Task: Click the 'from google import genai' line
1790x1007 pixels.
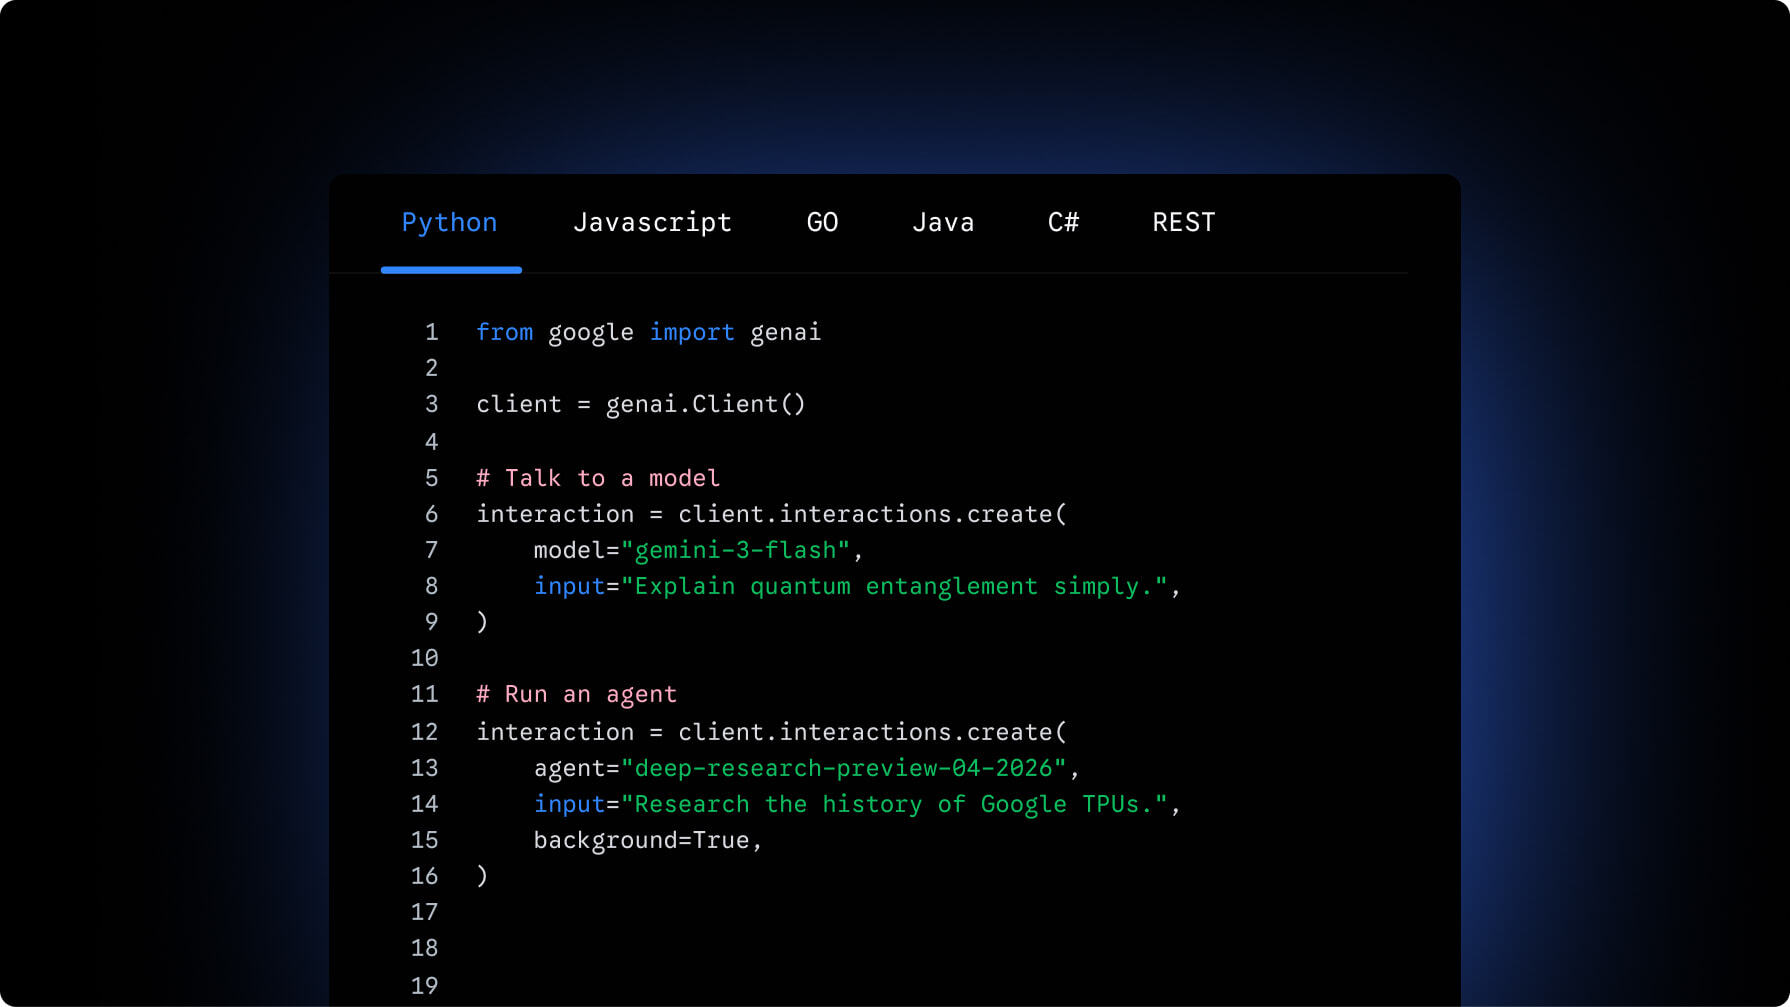Action: tap(648, 333)
